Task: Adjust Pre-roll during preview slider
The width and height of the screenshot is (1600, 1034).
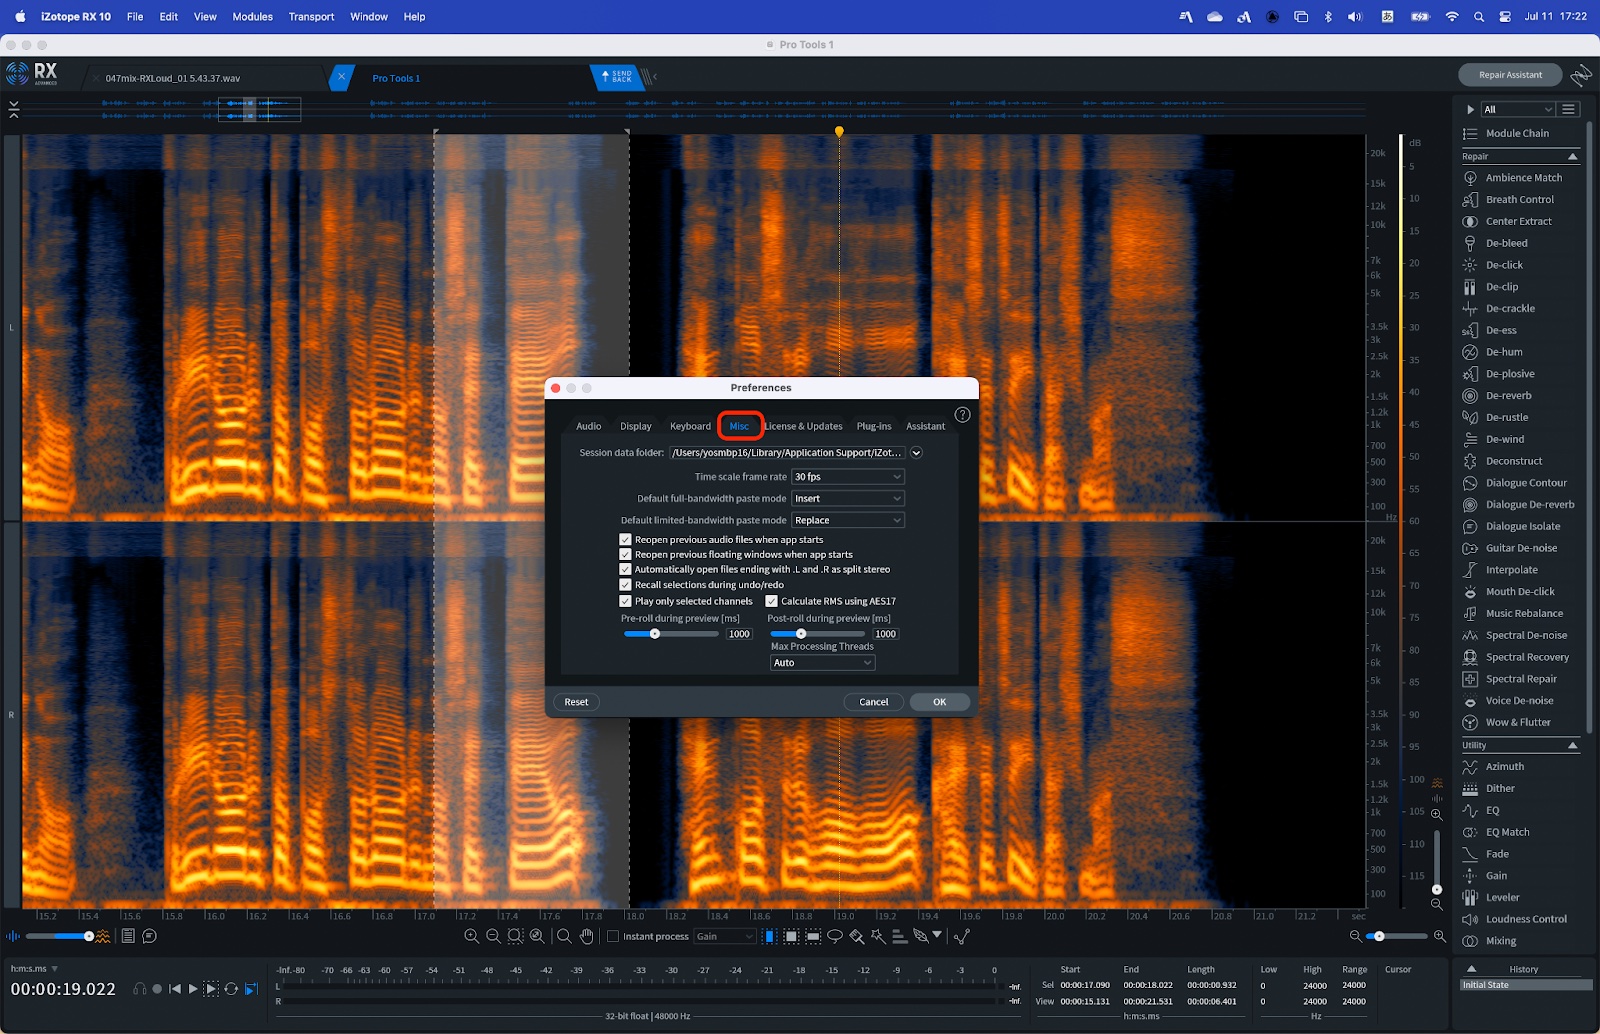Action: (655, 634)
